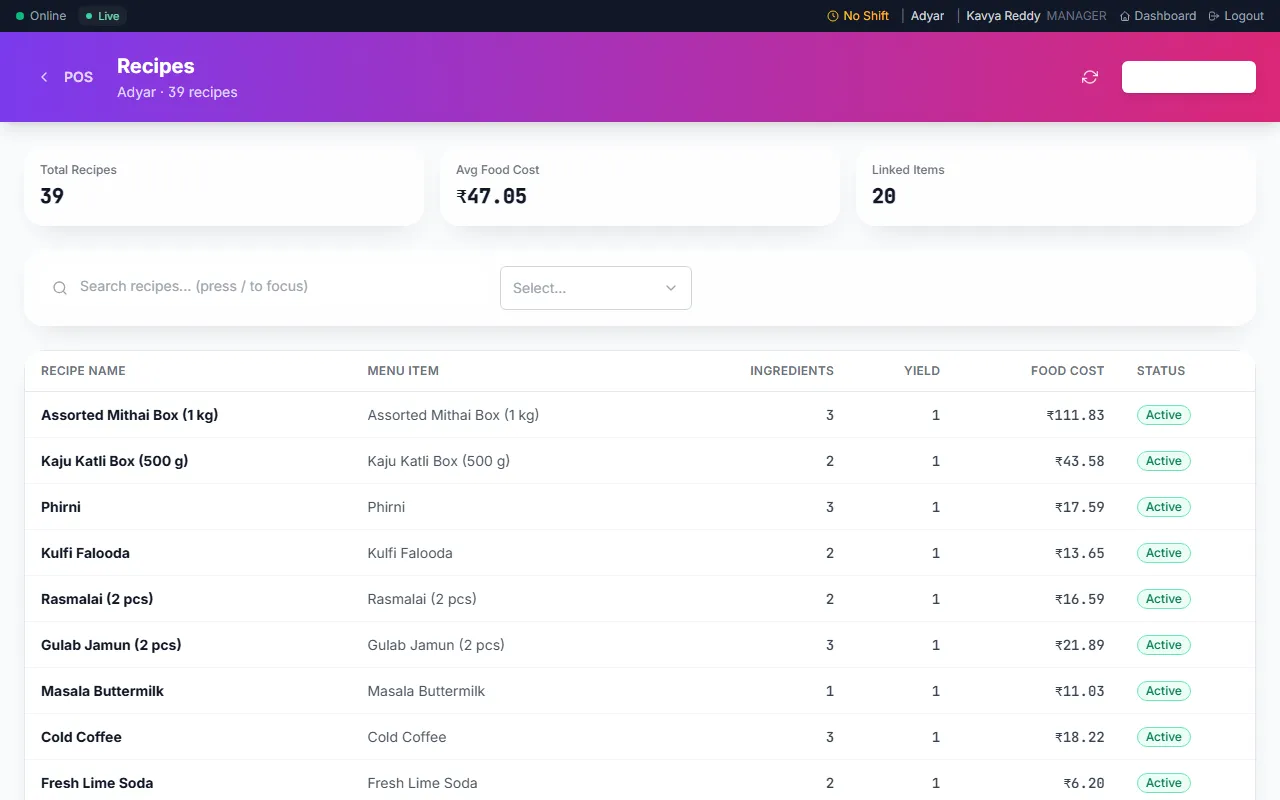Open the Phirni recipe row
Image resolution: width=1280 pixels, height=800 pixels.
[640, 507]
